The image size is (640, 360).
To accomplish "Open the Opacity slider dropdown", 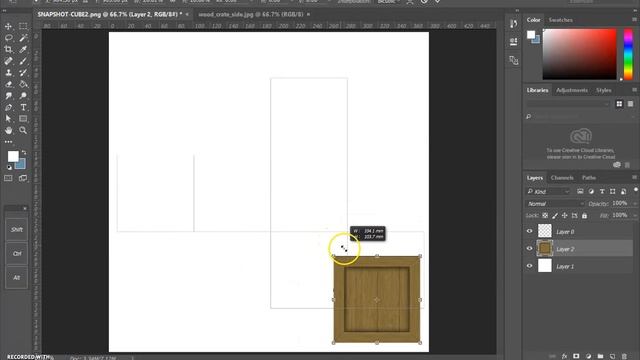I will point(634,203).
